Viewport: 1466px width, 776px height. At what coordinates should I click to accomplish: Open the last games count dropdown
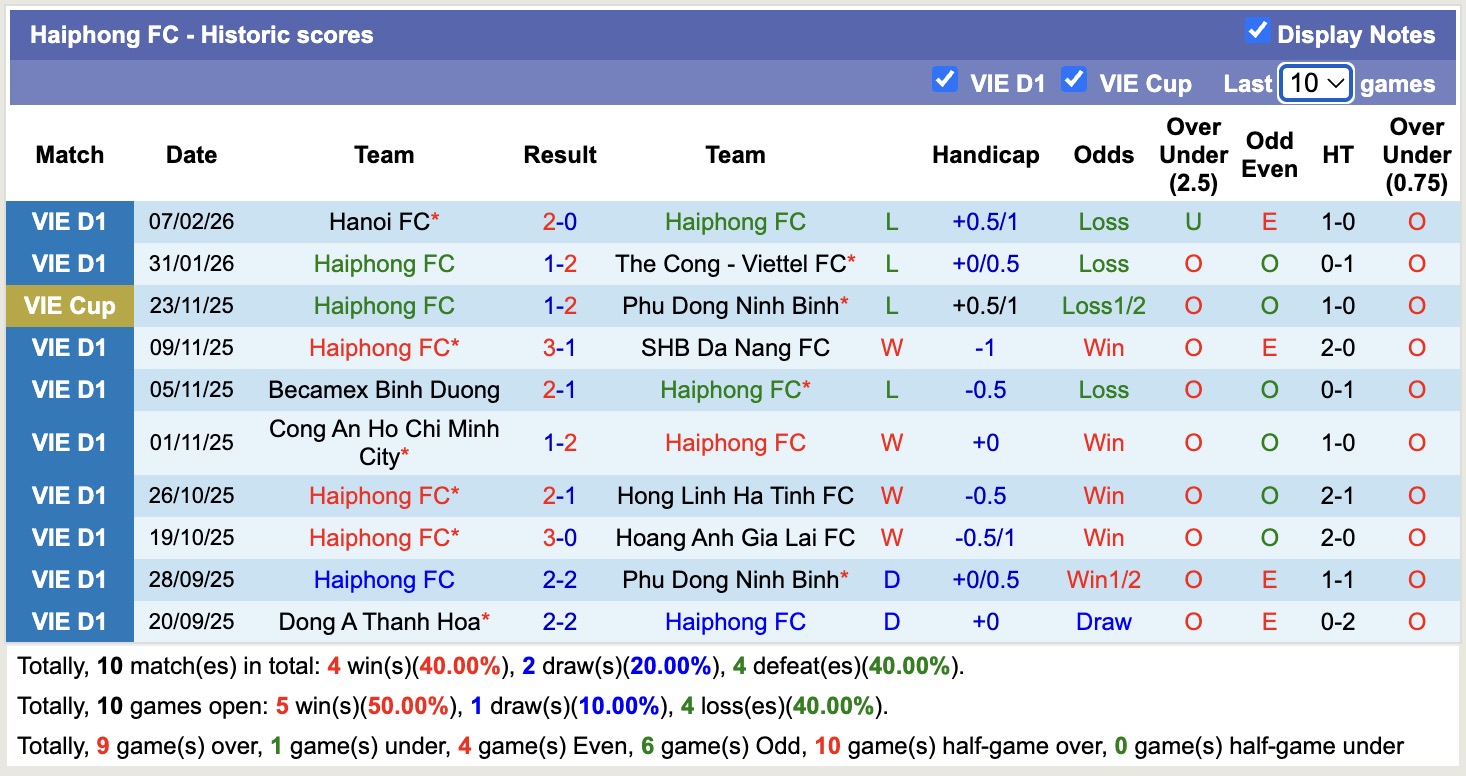click(x=1315, y=83)
